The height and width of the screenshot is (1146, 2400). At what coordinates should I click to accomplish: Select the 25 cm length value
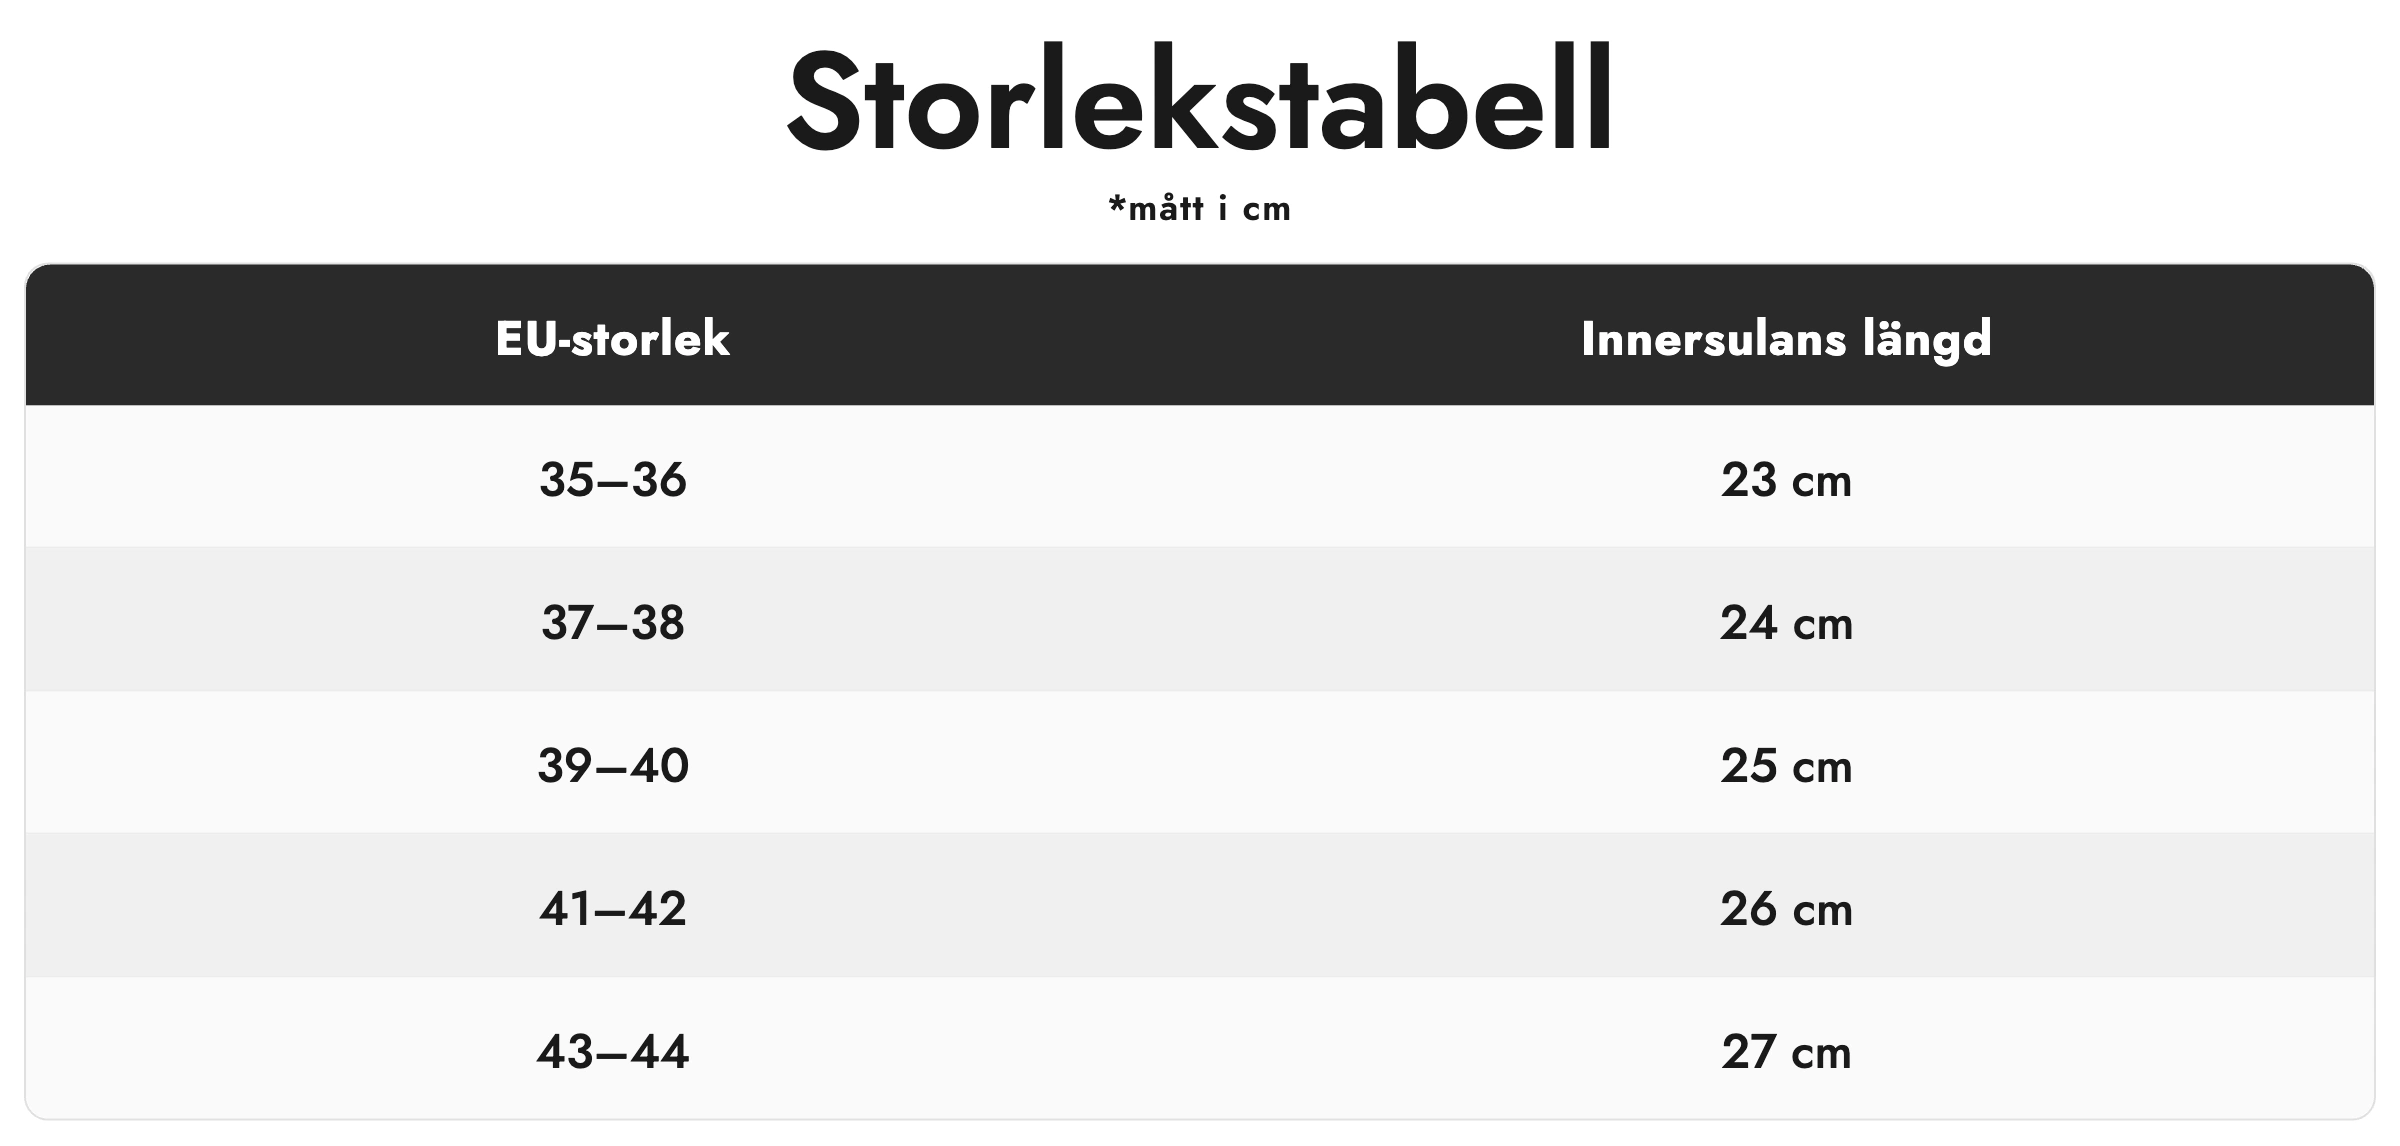pyautogui.click(x=1786, y=765)
